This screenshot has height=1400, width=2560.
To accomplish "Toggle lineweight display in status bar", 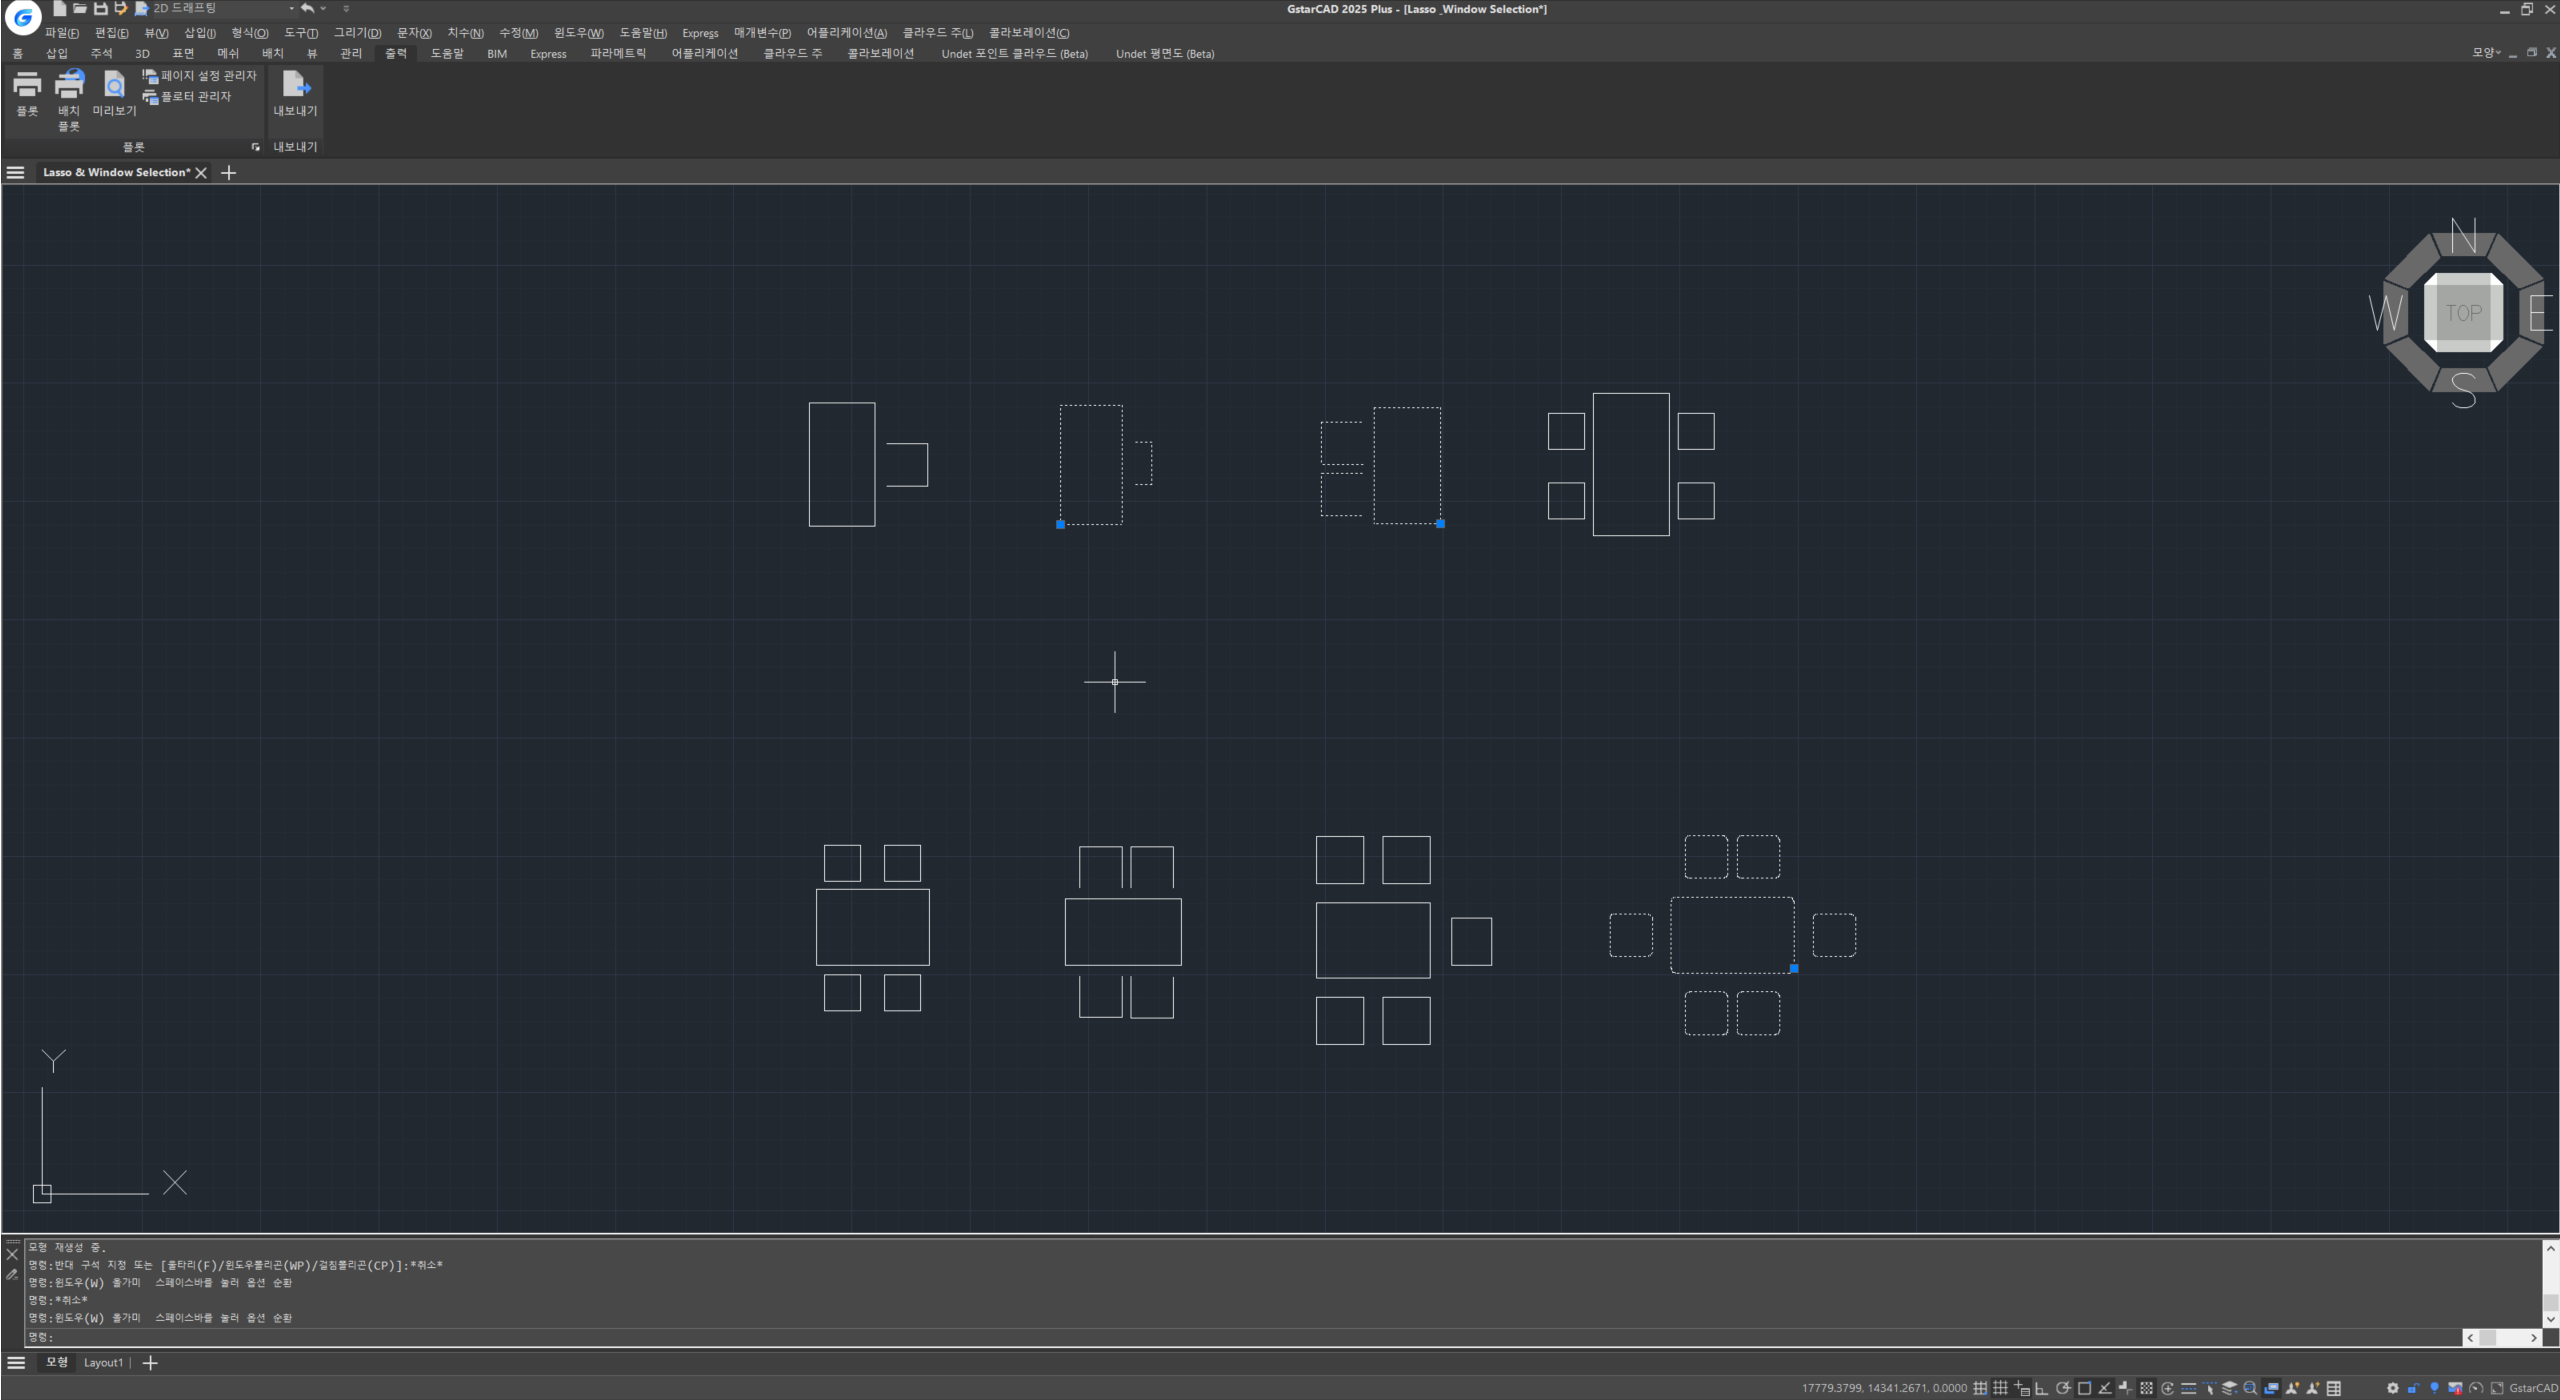I will (2188, 1388).
